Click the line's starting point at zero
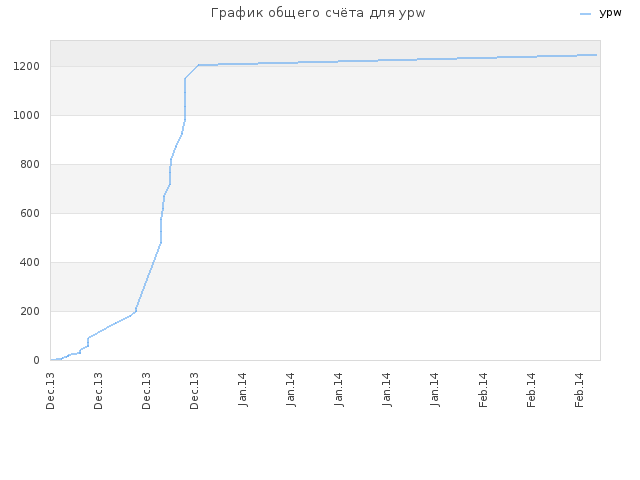The width and height of the screenshot is (640, 480). [51, 360]
